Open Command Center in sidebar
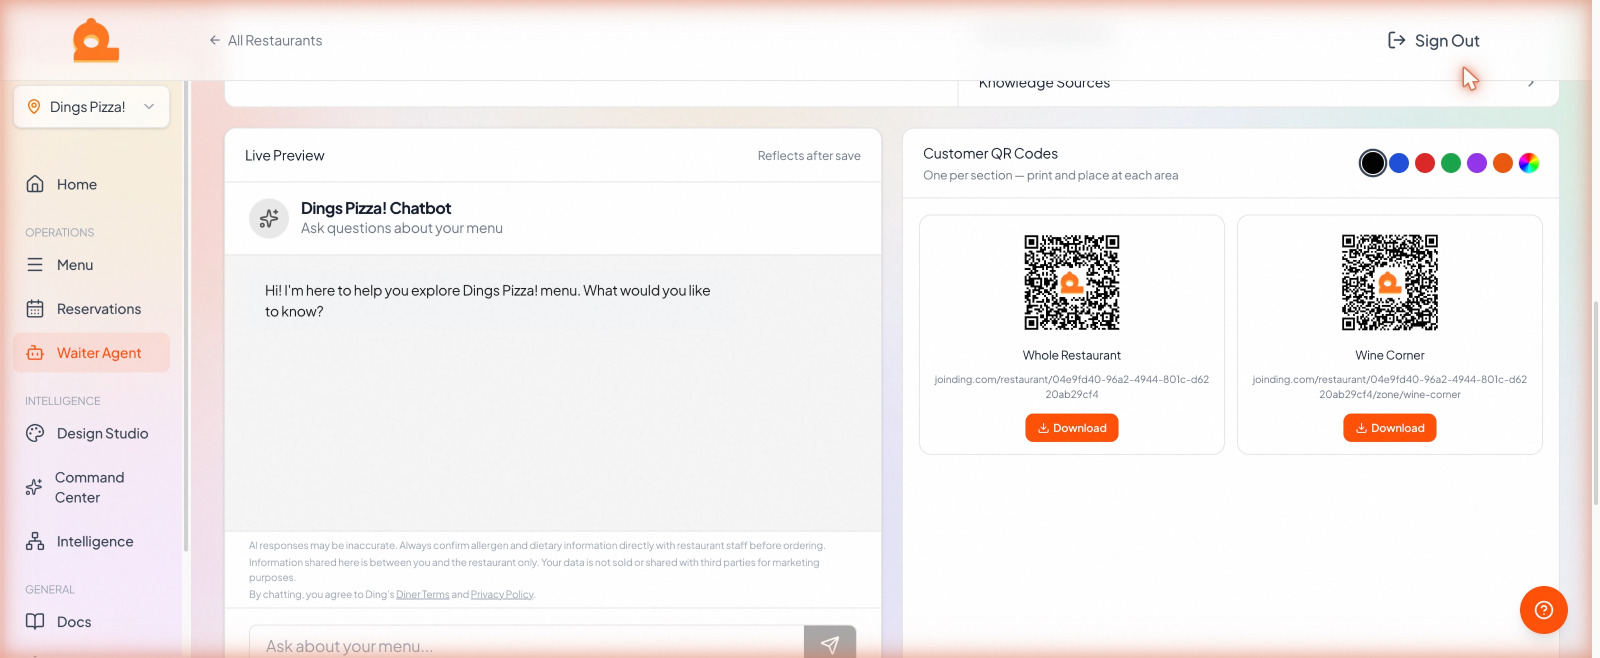1600x658 pixels. (92, 487)
